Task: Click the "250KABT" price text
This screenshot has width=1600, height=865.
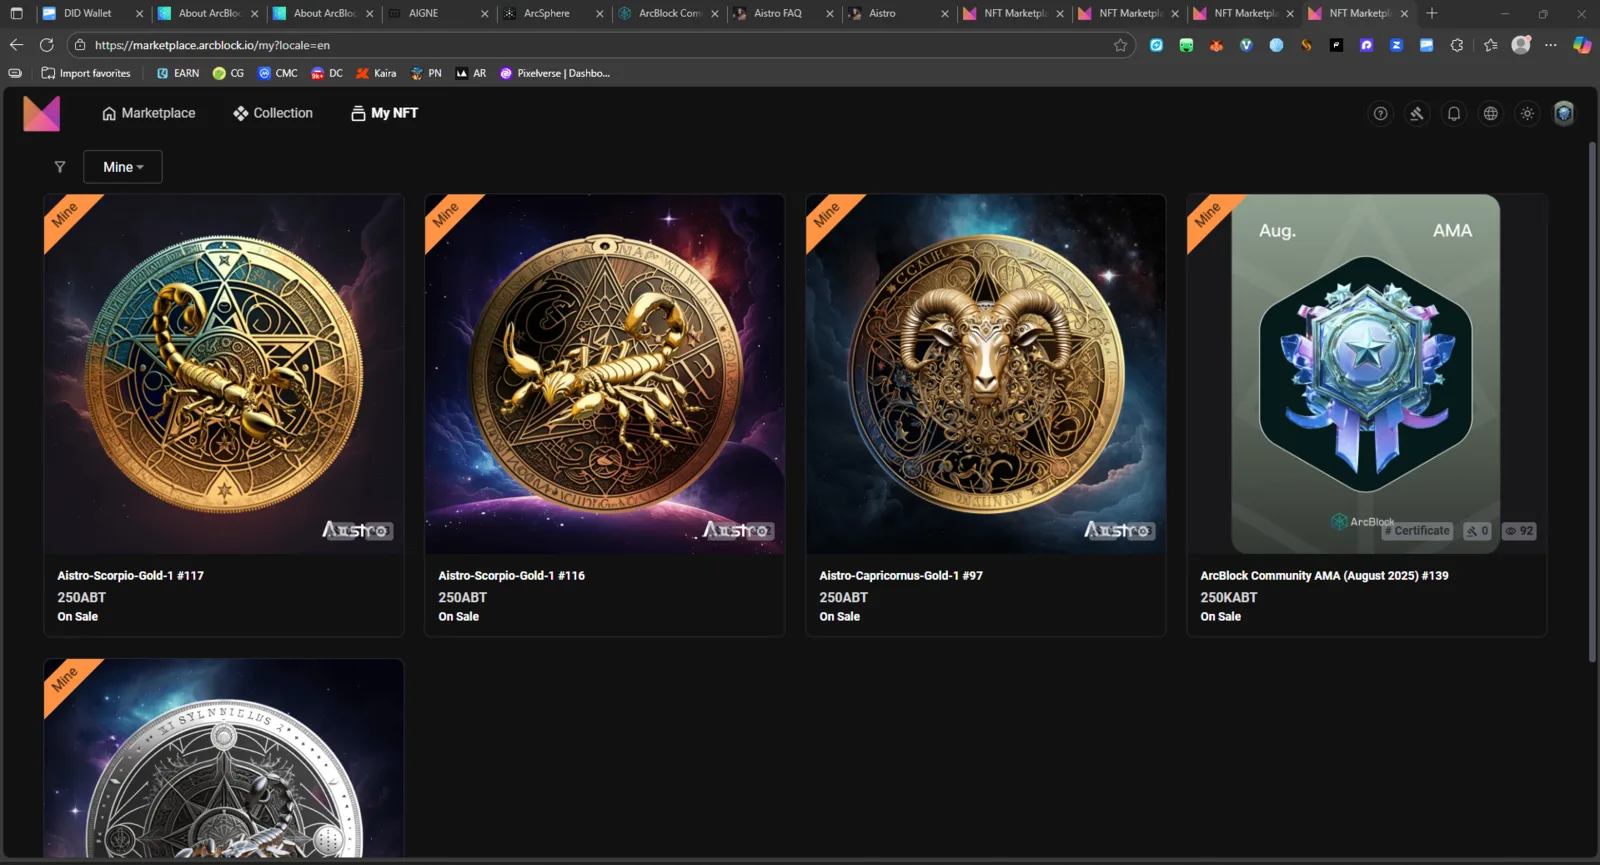Action: [x=1229, y=597]
